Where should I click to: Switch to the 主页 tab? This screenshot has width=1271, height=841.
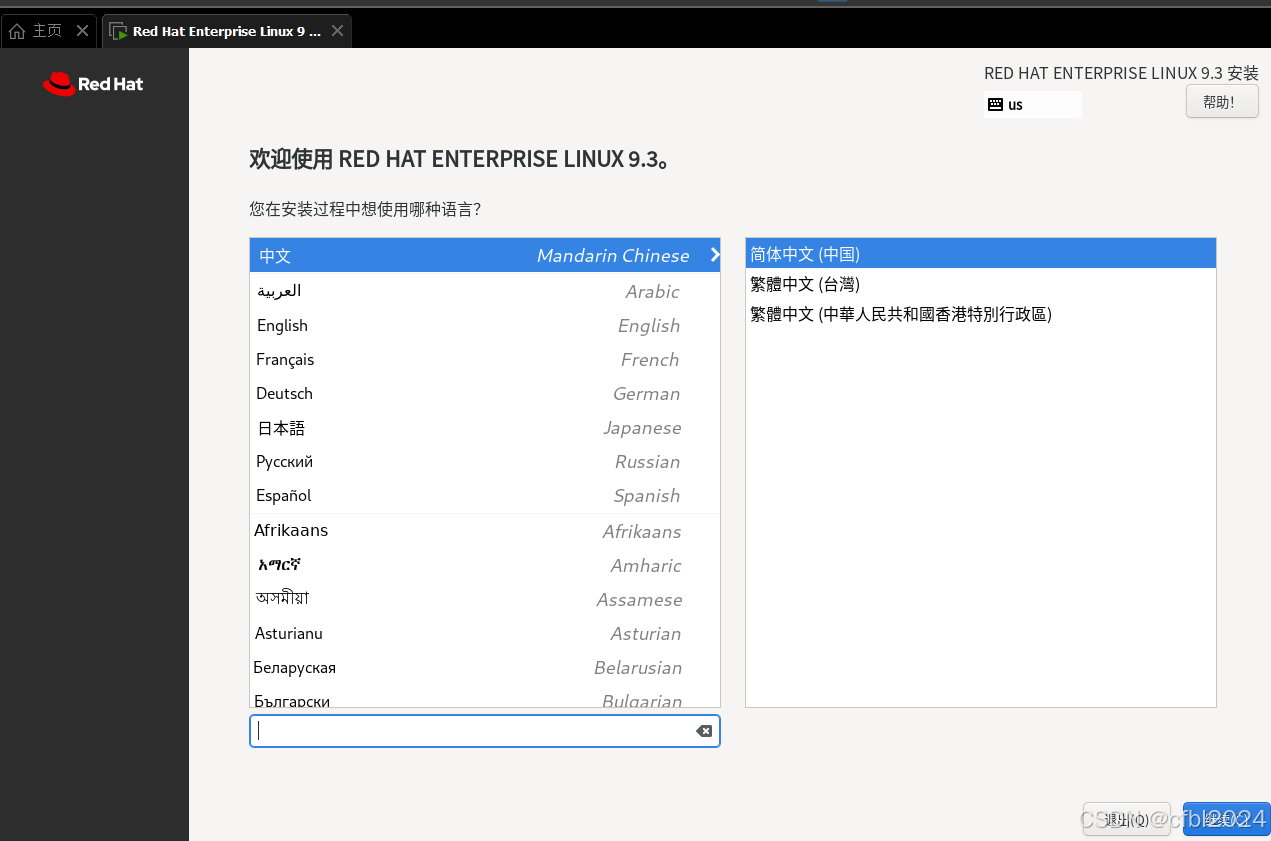coord(49,31)
